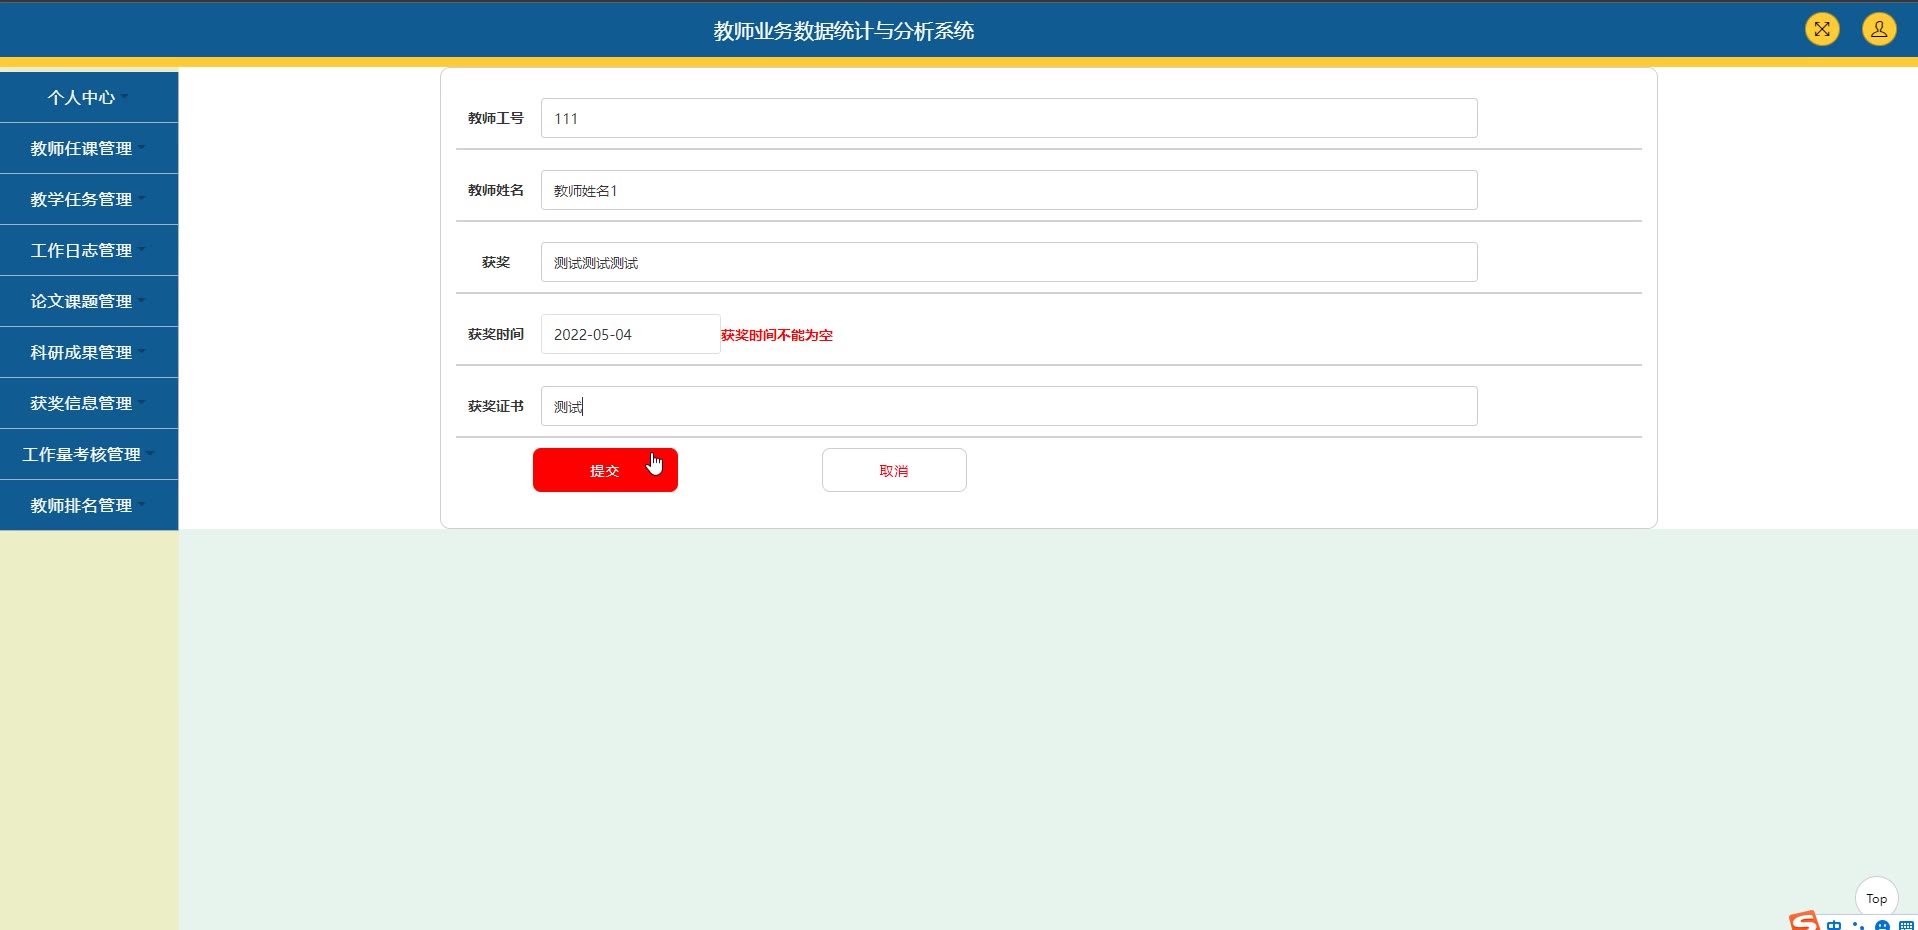Click into the 获奖证书 input field
Image resolution: width=1918 pixels, height=930 pixels.
(x=1009, y=406)
